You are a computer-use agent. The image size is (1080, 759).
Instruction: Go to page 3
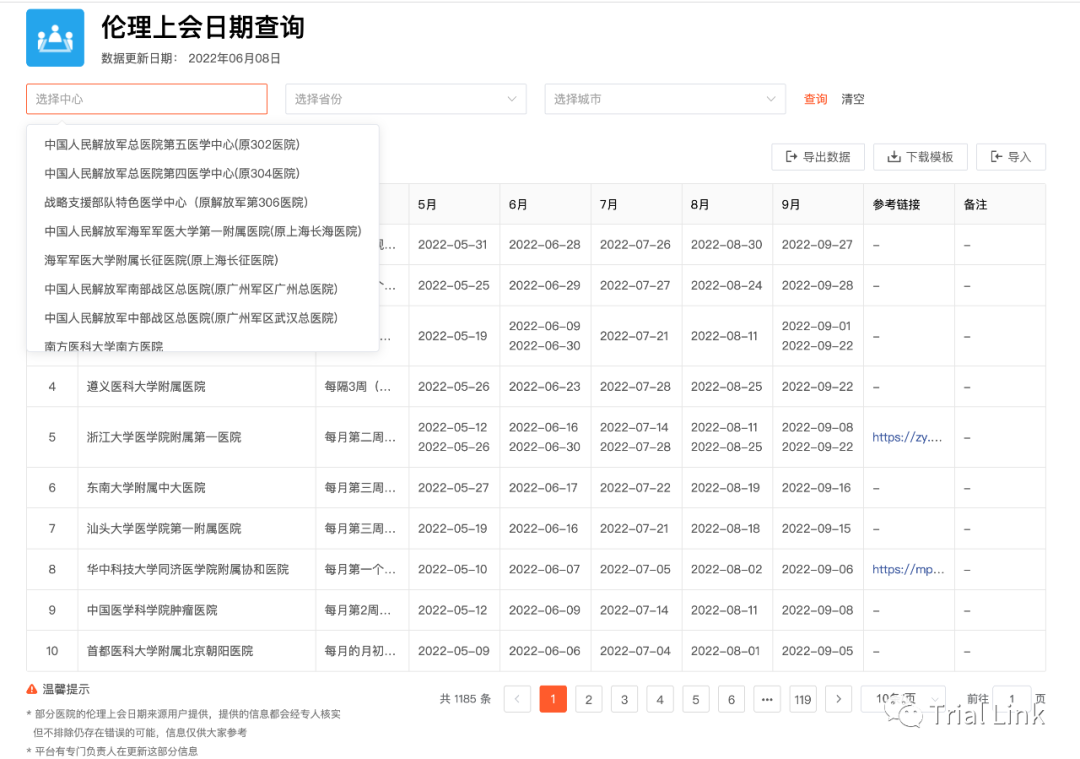pyautogui.click(x=625, y=699)
